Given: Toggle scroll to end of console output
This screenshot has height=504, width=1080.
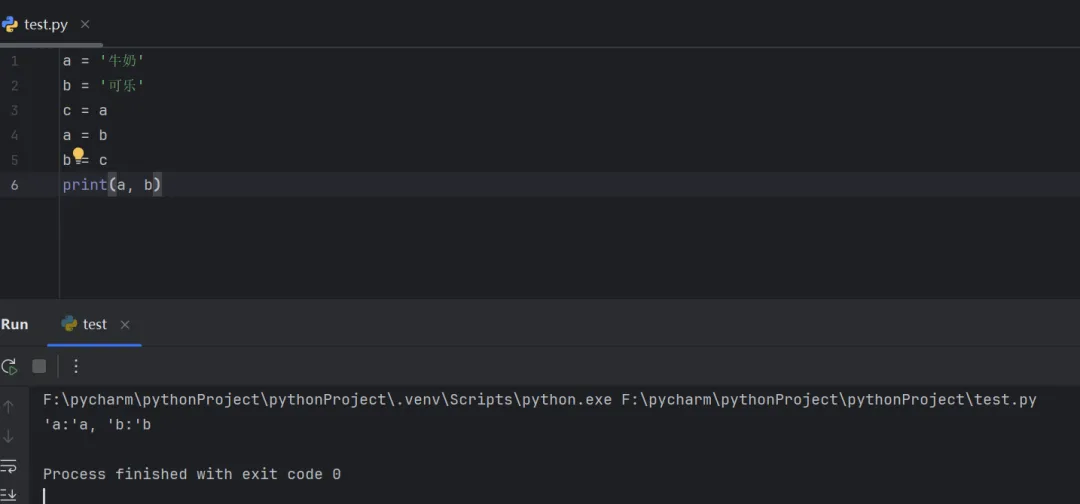Looking at the screenshot, I should (9, 493).
